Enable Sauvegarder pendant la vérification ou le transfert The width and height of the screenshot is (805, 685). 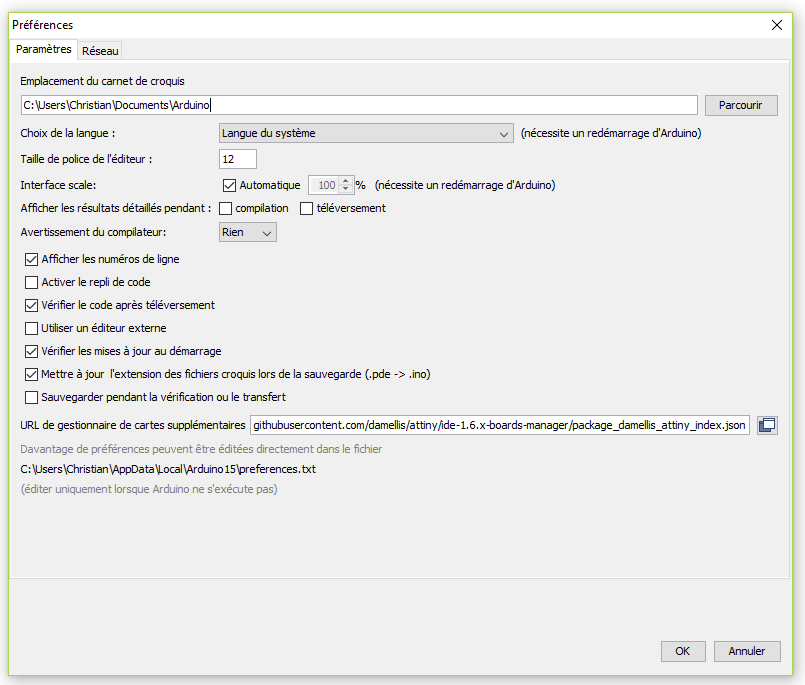pos(31,397)
